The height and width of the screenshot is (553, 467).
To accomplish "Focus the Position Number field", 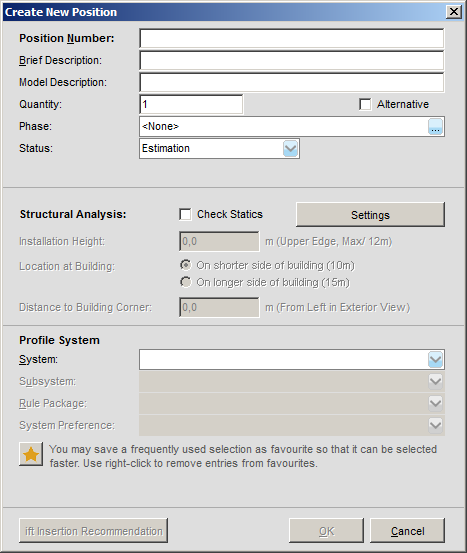I will point(292,38).
